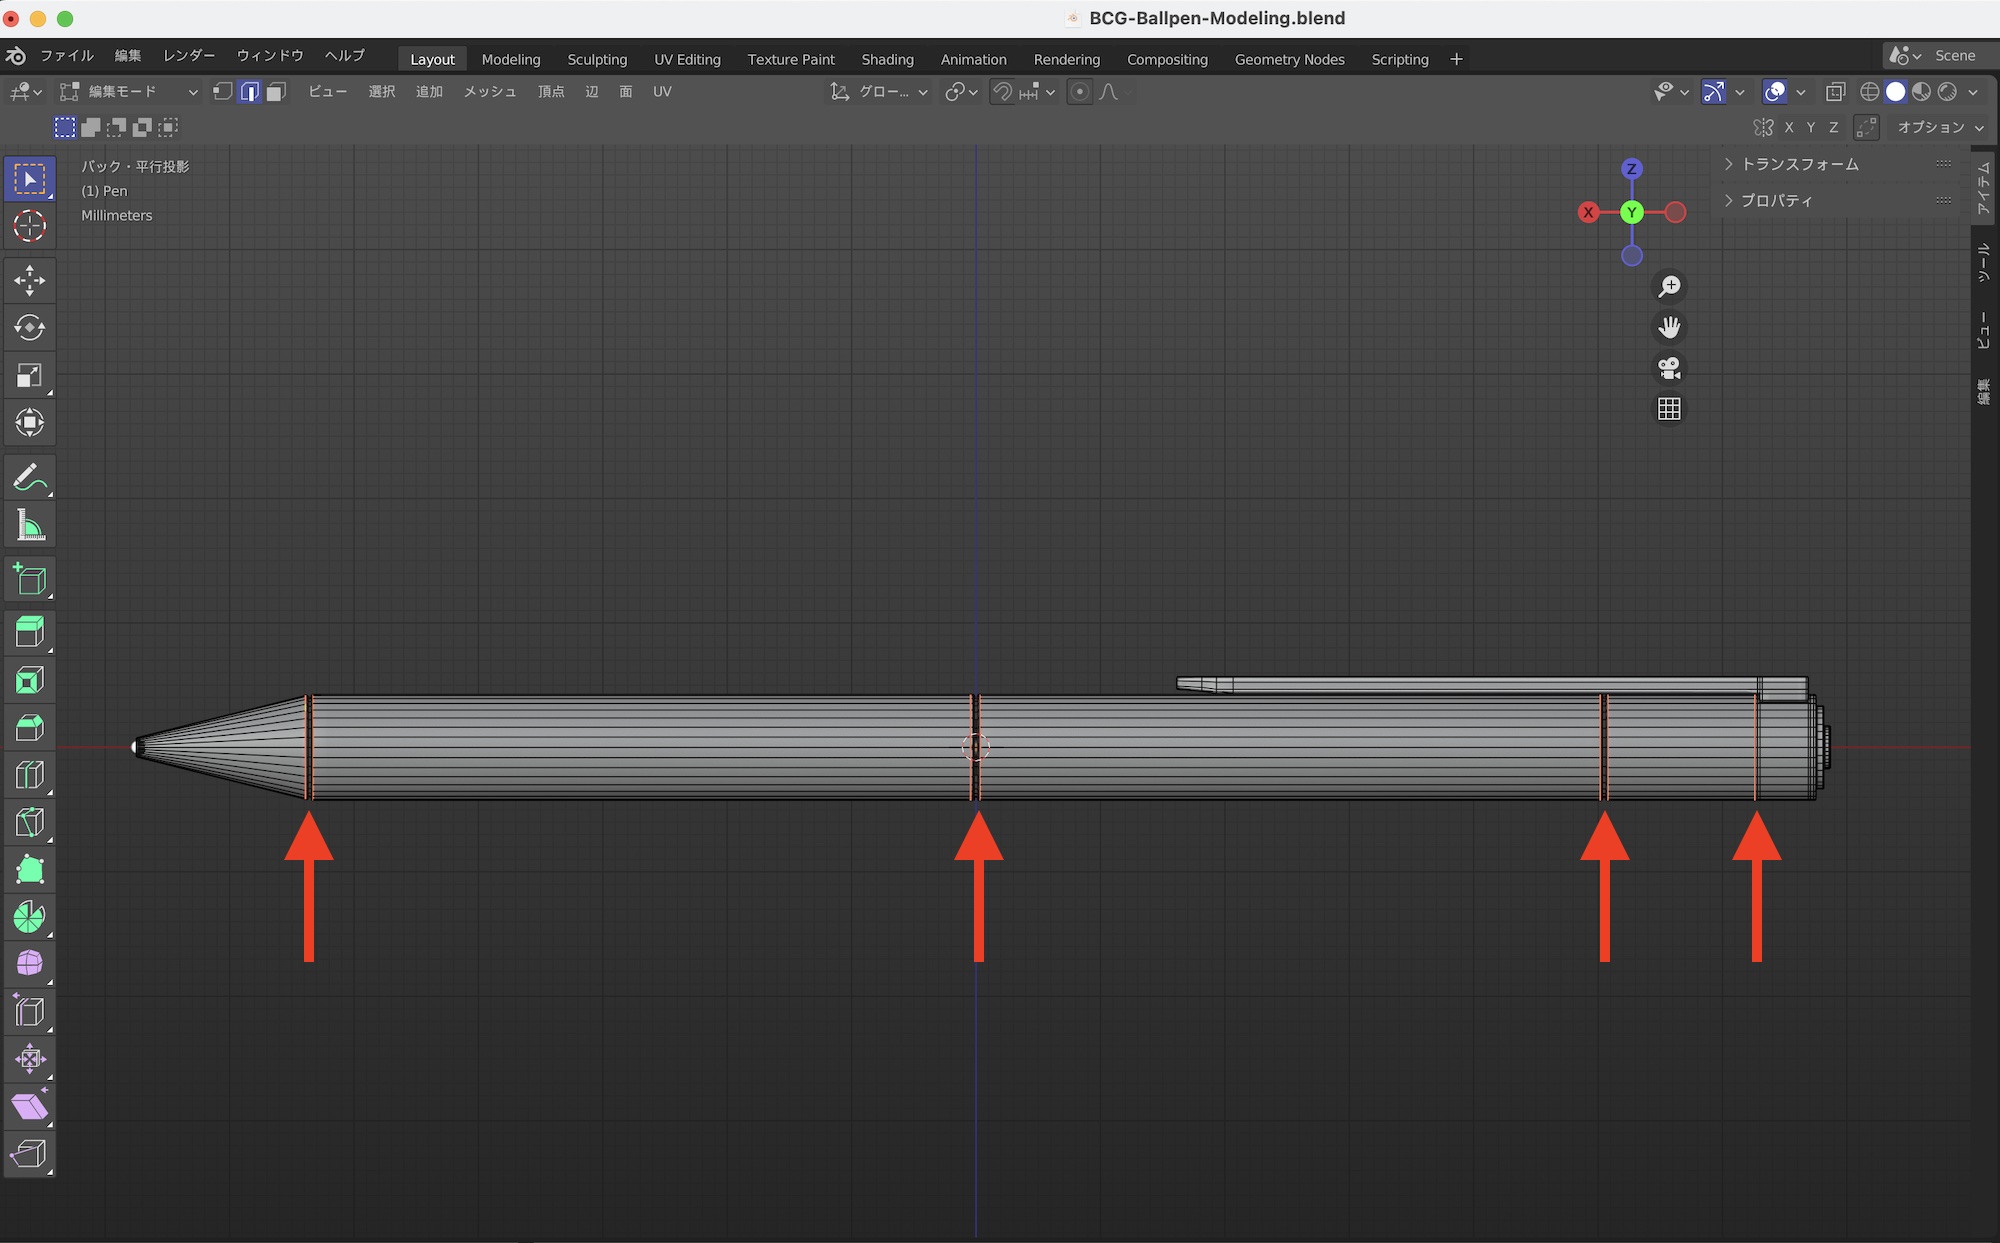The height and width of the screenshot is (1243, 2000).
Task: Toggle proportional editing button
Action: (x=1079, y=92)
